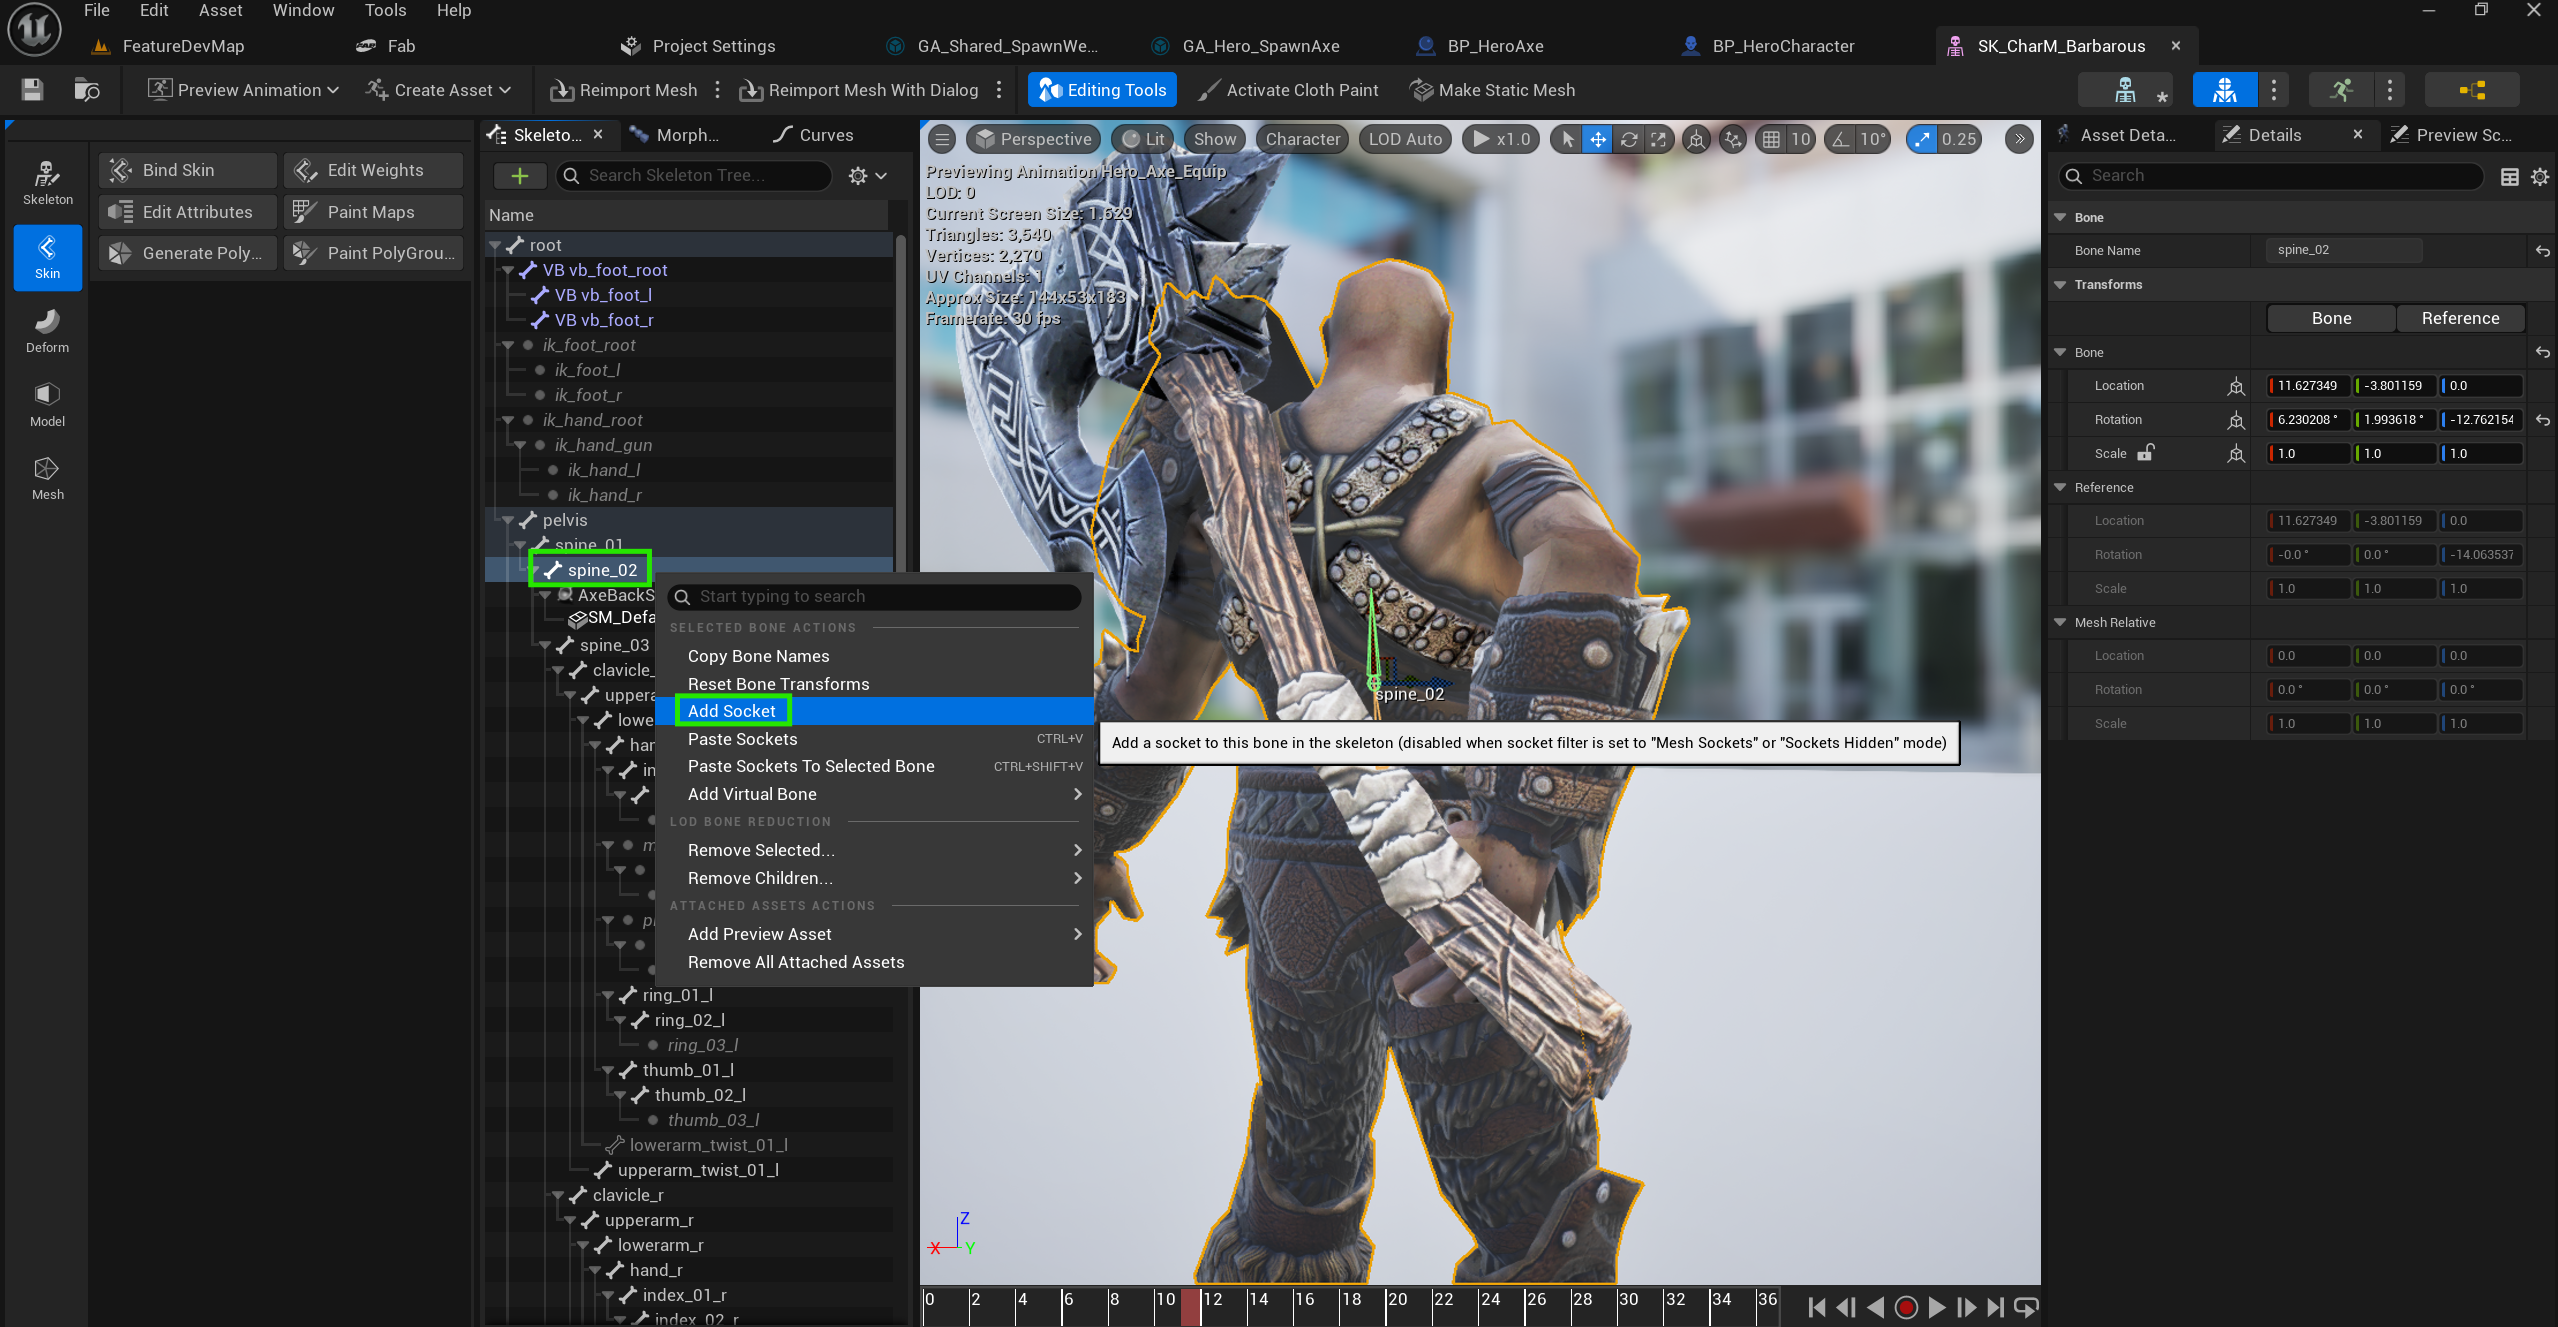The width and height of the screenshot is (2558, 1327).
Task: Toggle scale lock icon
Action: click(x=2145, y=453)
